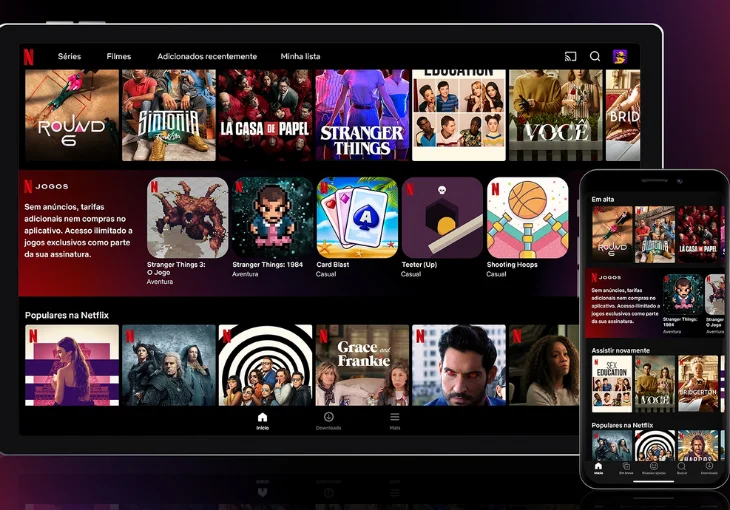The height and width of the screenshot is (510, 730).
Task: Open La Casa de Papel on phone
Action: point(697,234)
